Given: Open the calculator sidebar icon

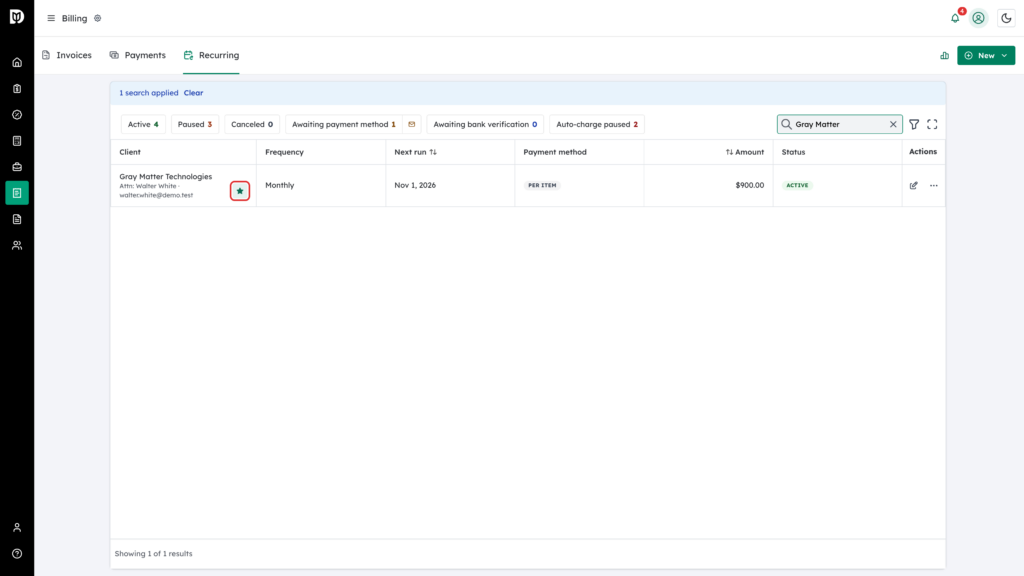Looking at the screenshot, I should point(17,141).
